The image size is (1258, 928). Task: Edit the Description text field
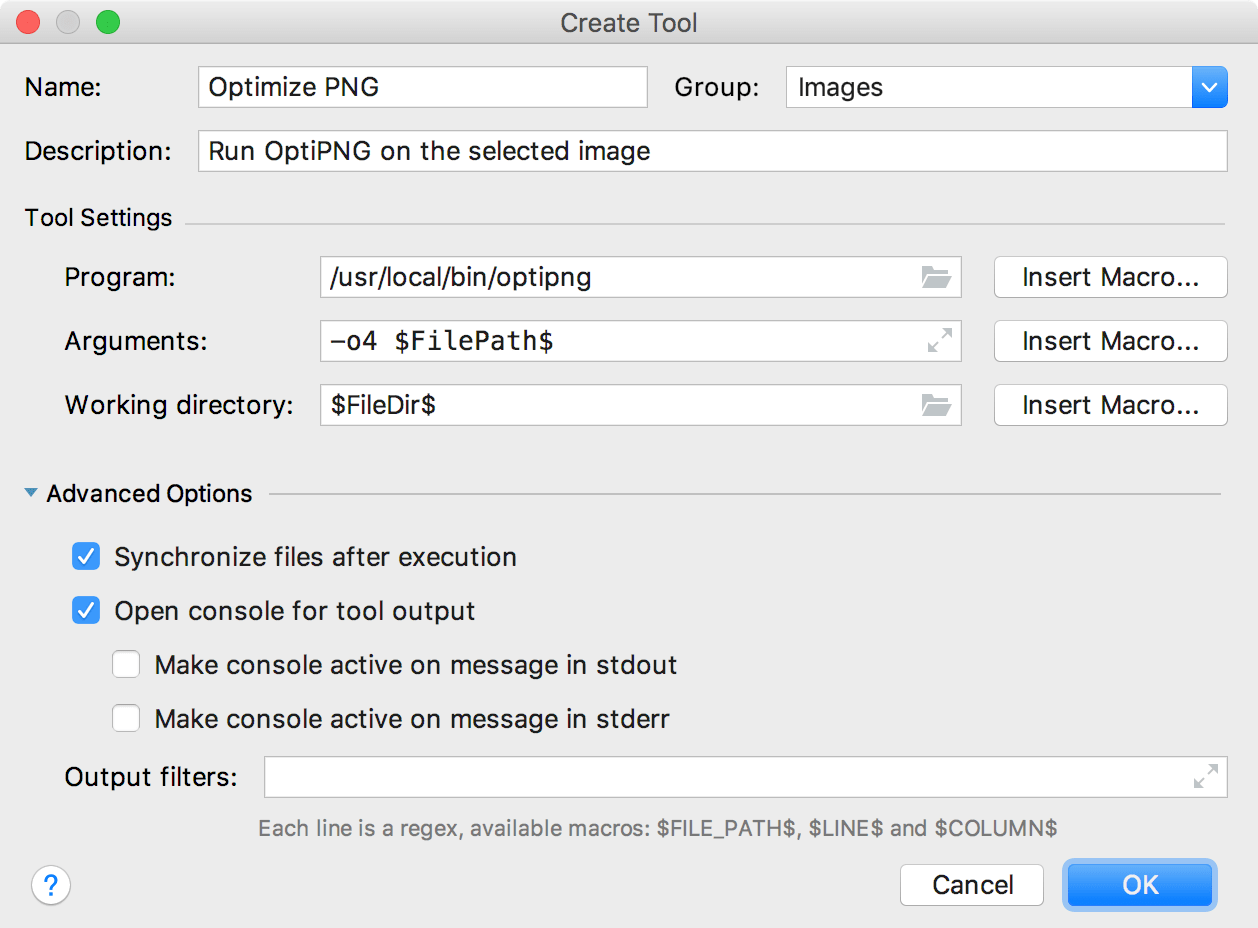pos(712,151)
